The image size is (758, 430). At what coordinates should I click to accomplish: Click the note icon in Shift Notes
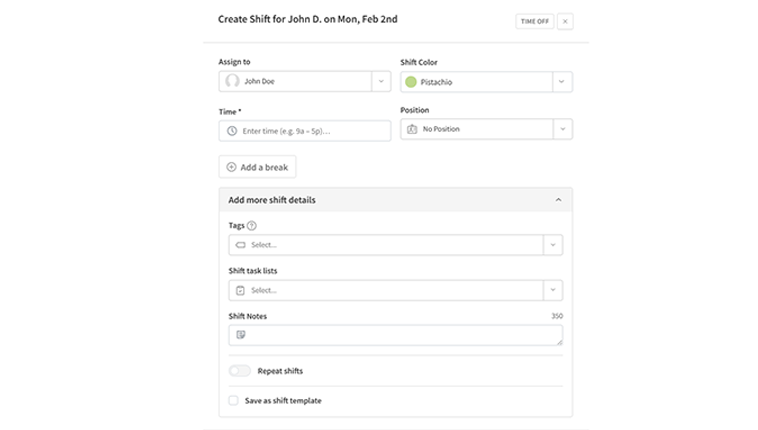240,334
